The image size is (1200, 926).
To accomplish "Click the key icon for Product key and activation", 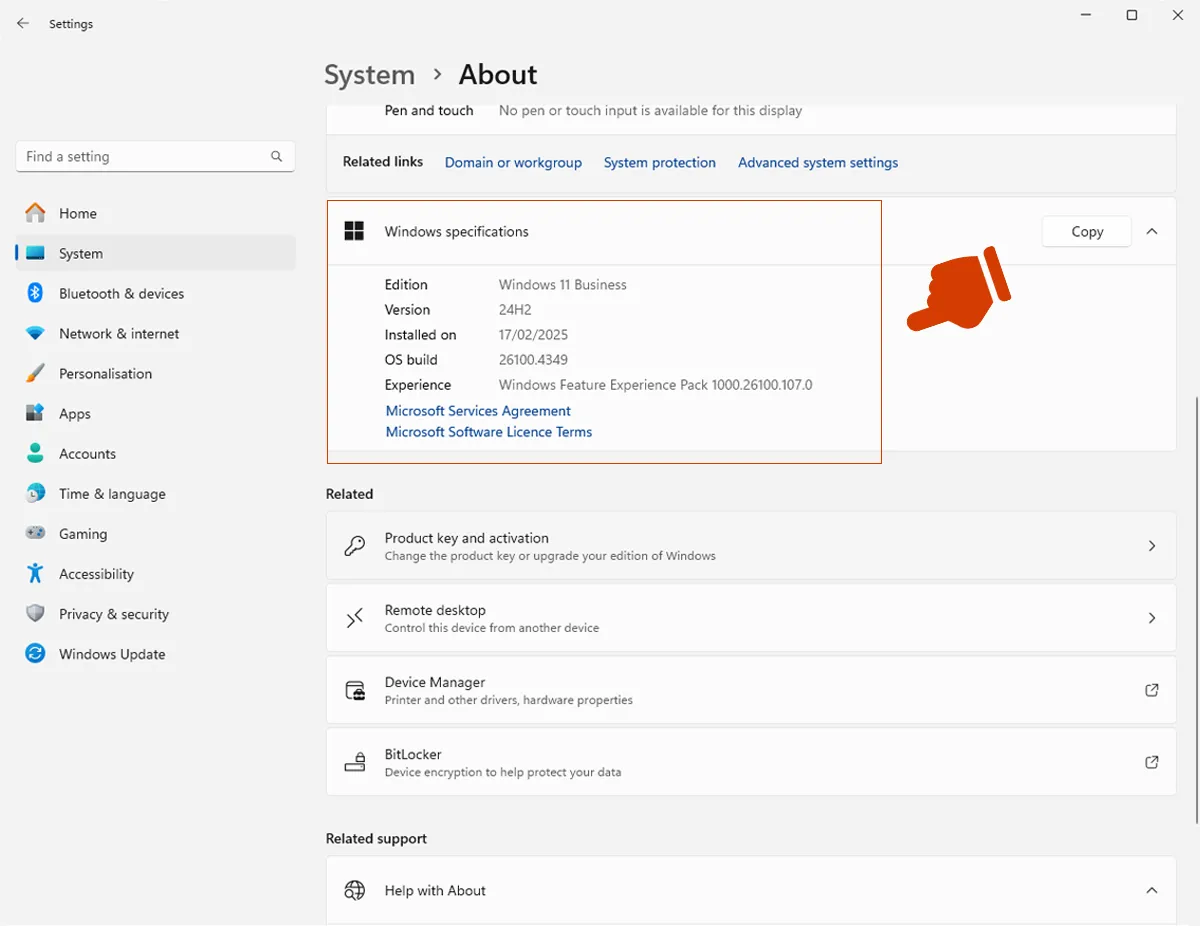I will coord(354,546).
